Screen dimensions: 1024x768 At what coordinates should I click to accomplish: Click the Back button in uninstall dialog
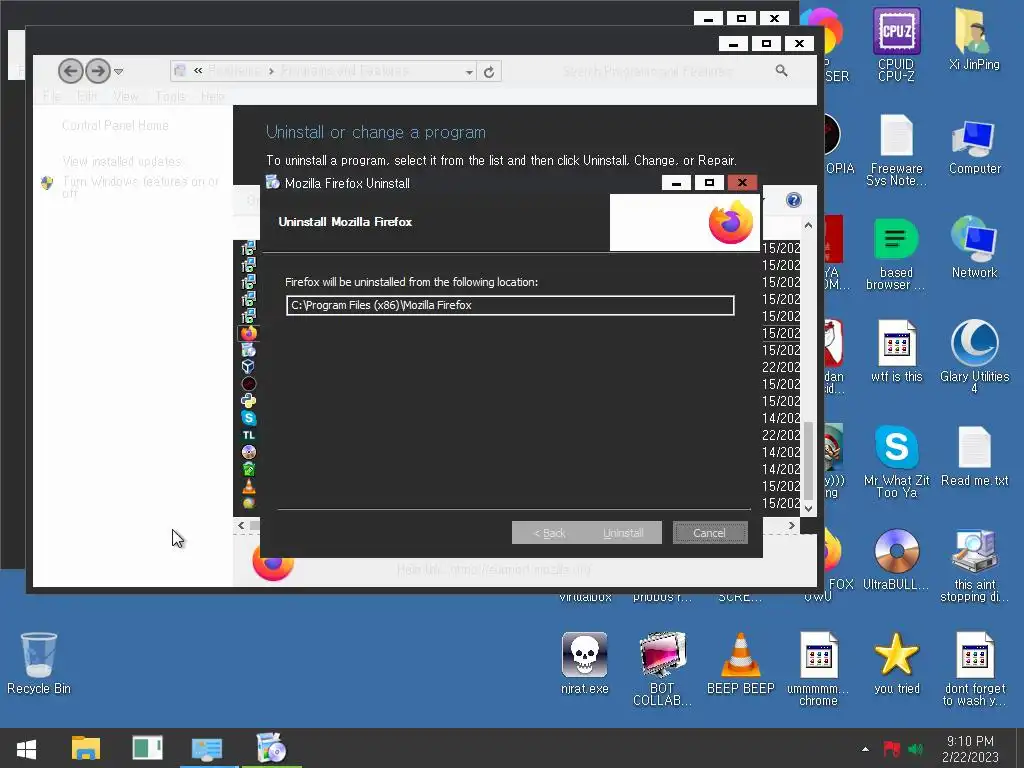[x=549, y=533]
